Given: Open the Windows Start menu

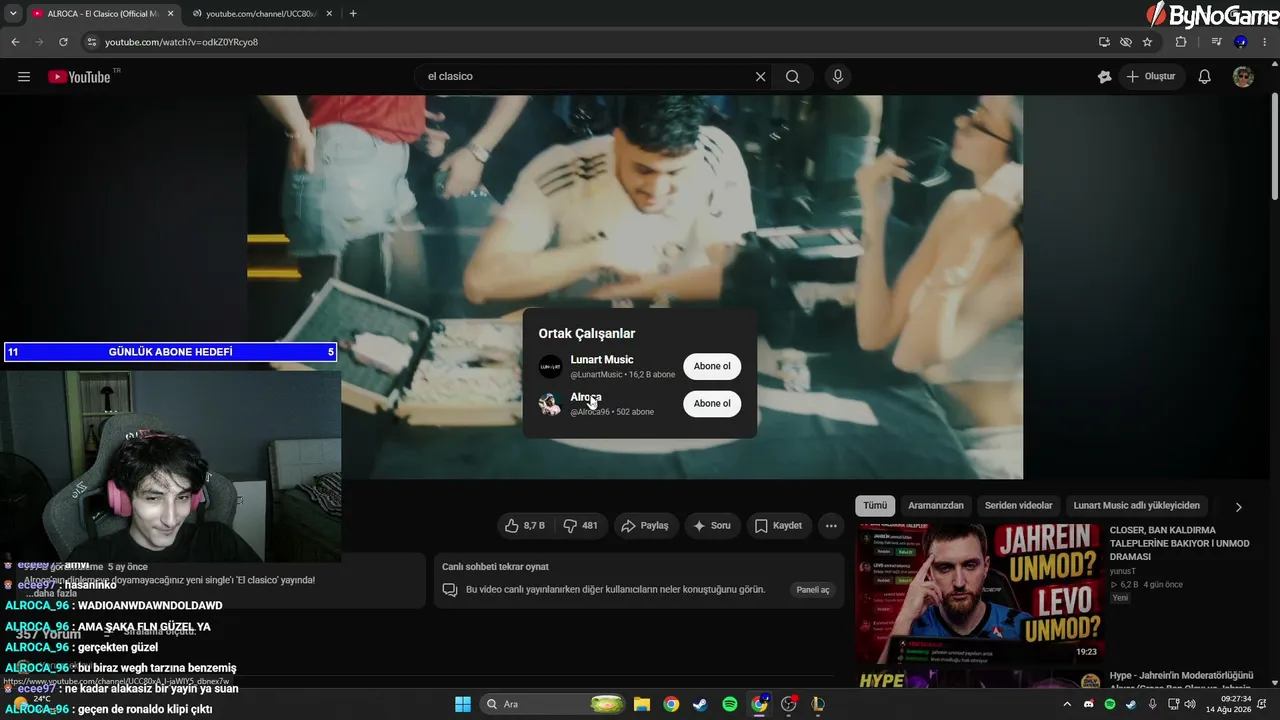Looking at the screenshot, I should (463, 704).
